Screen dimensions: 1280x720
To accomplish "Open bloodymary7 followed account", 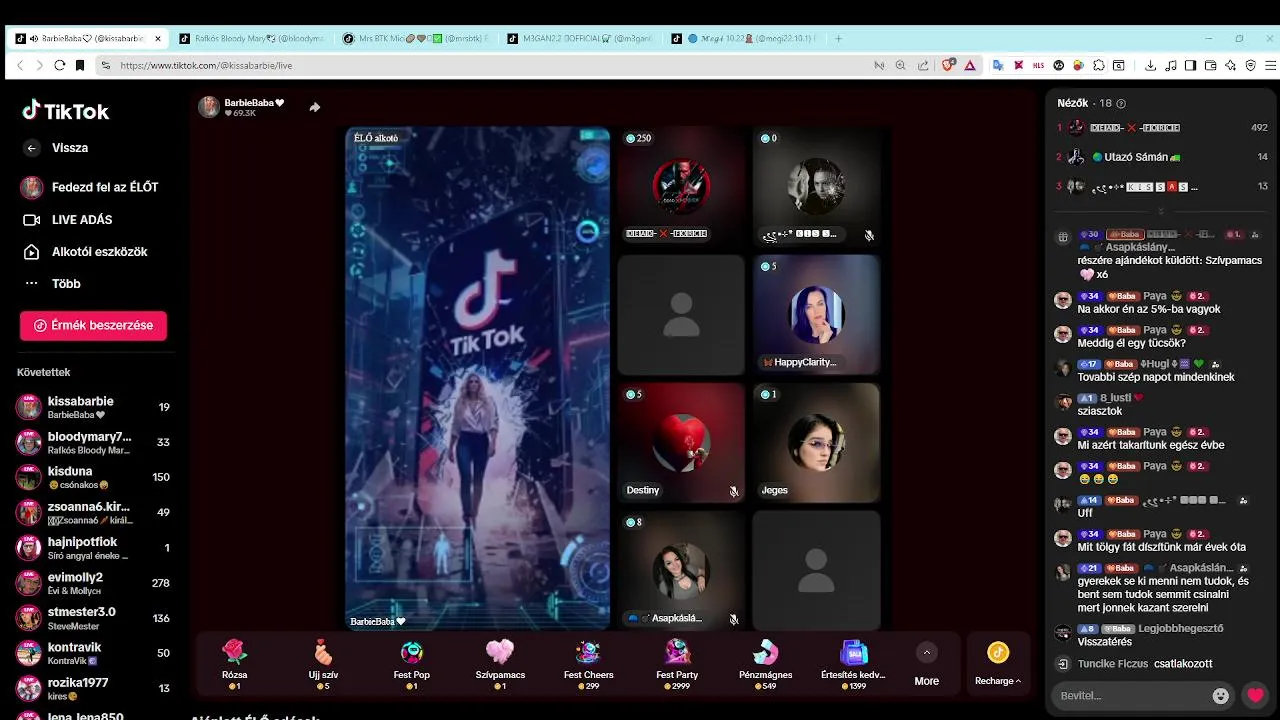I will 93,443.
